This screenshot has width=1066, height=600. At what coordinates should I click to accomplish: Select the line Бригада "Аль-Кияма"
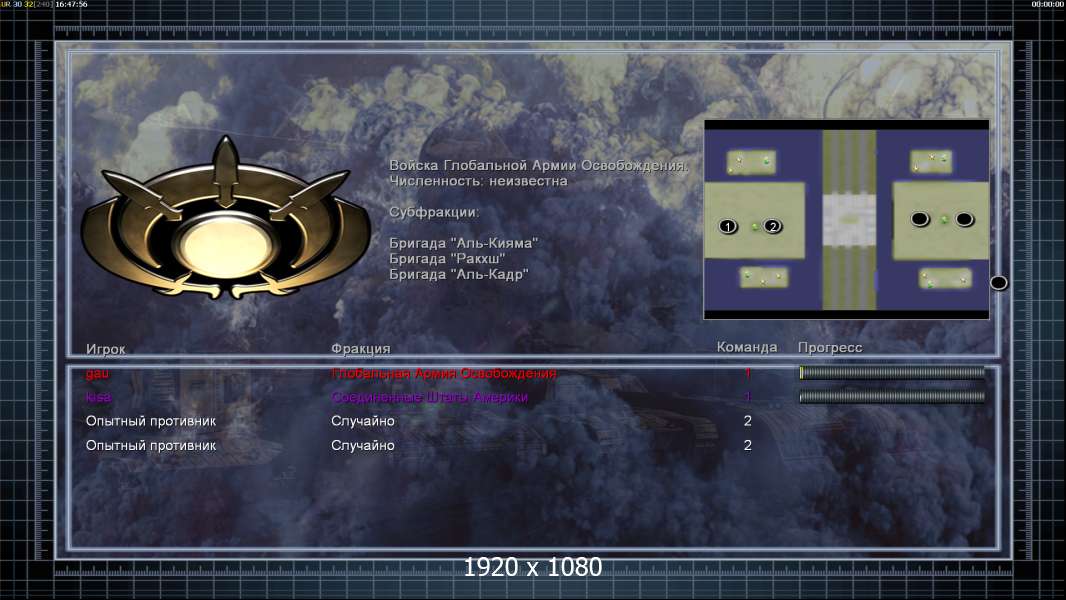click(463, 243)
